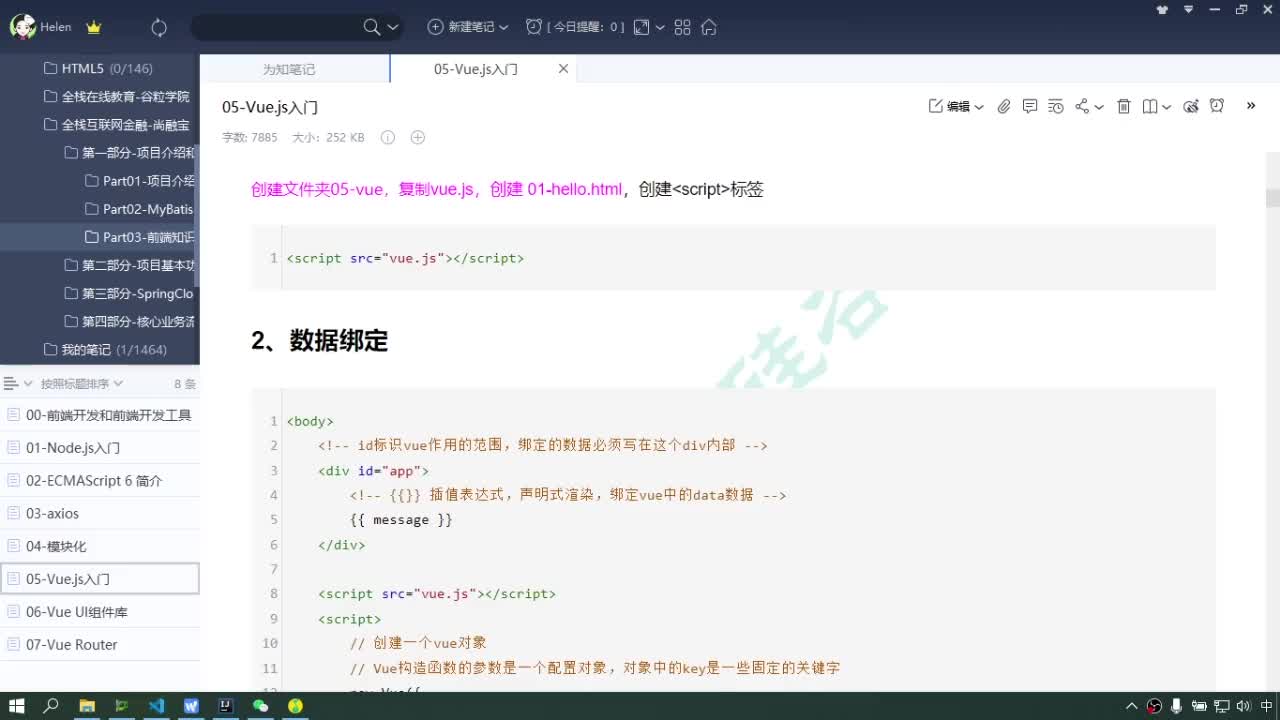1280x720 pixels.
Task: Show hidden system tray icons
Action: click(x=1132, y=706)
